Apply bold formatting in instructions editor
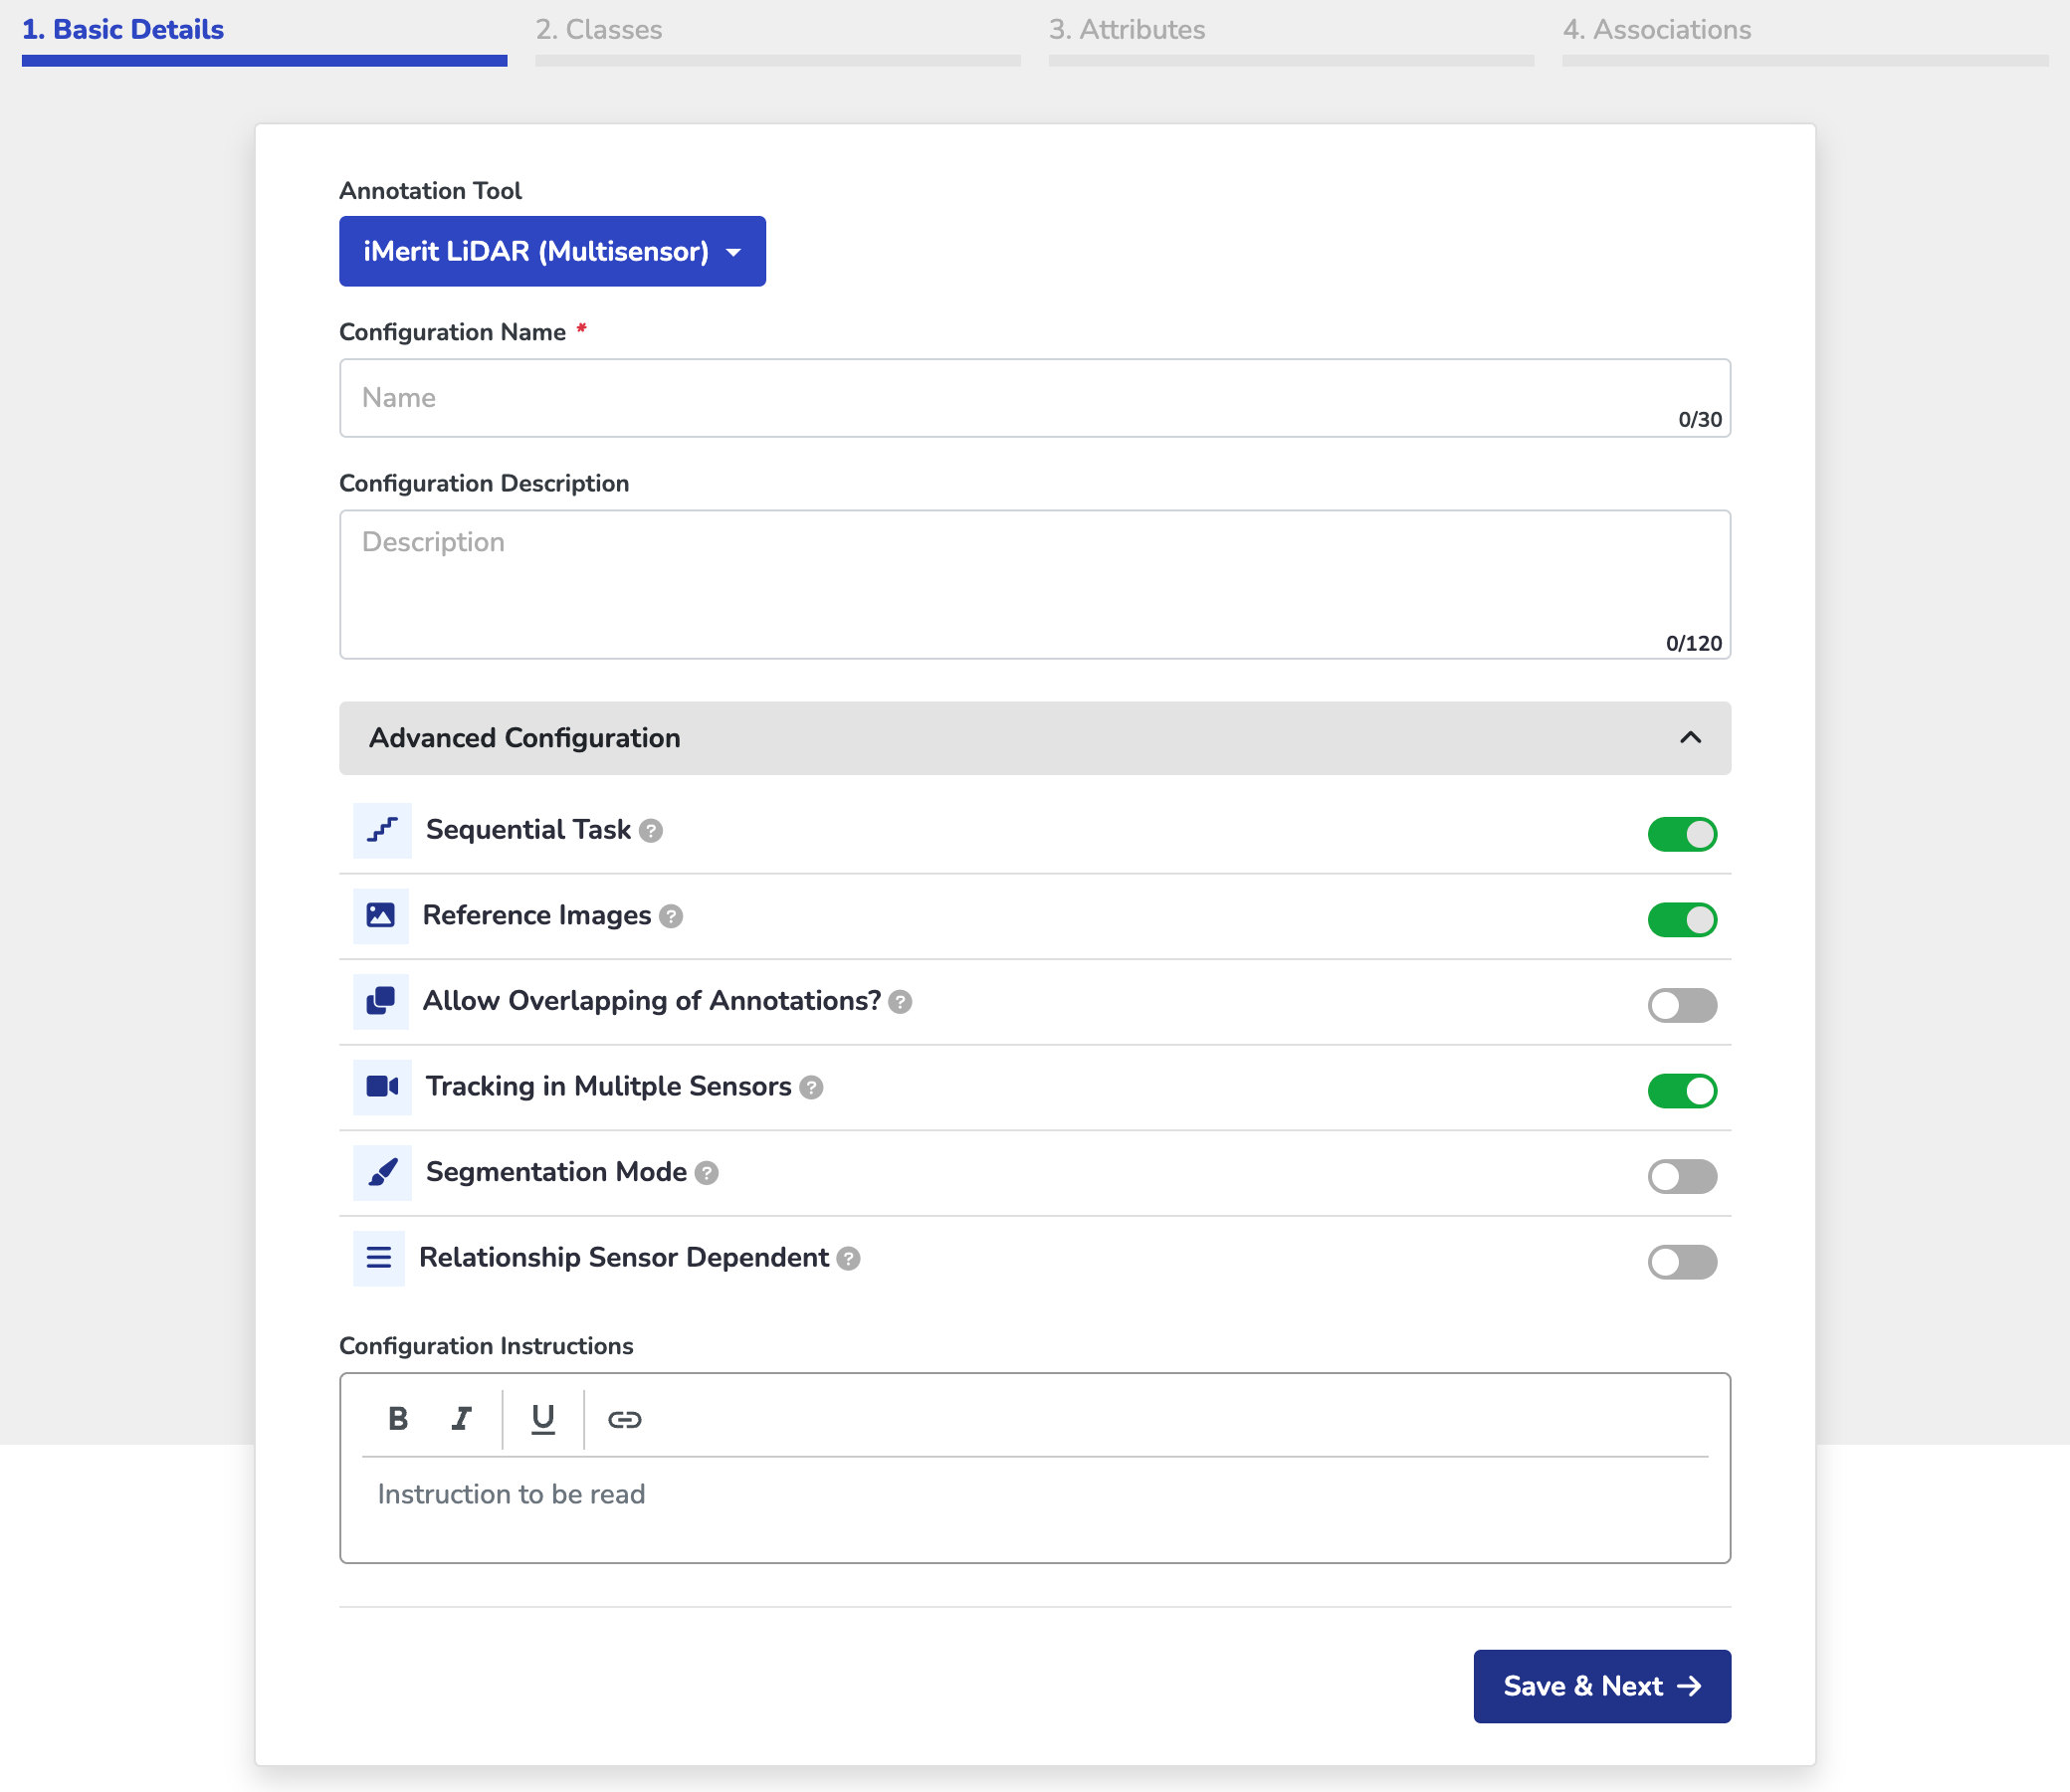Viewport: 2070px width, 1792px height. point(398,1418)
